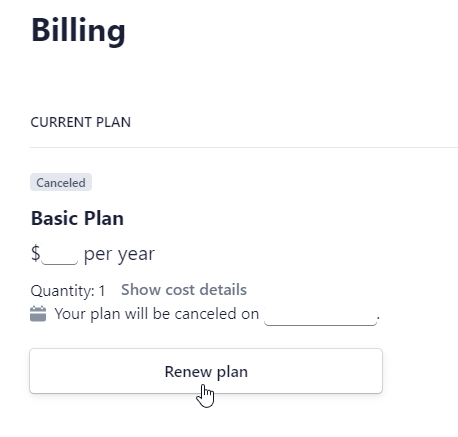Click the Quantity: 1 label
The image size is (458, 437).
tap(68, 291)
